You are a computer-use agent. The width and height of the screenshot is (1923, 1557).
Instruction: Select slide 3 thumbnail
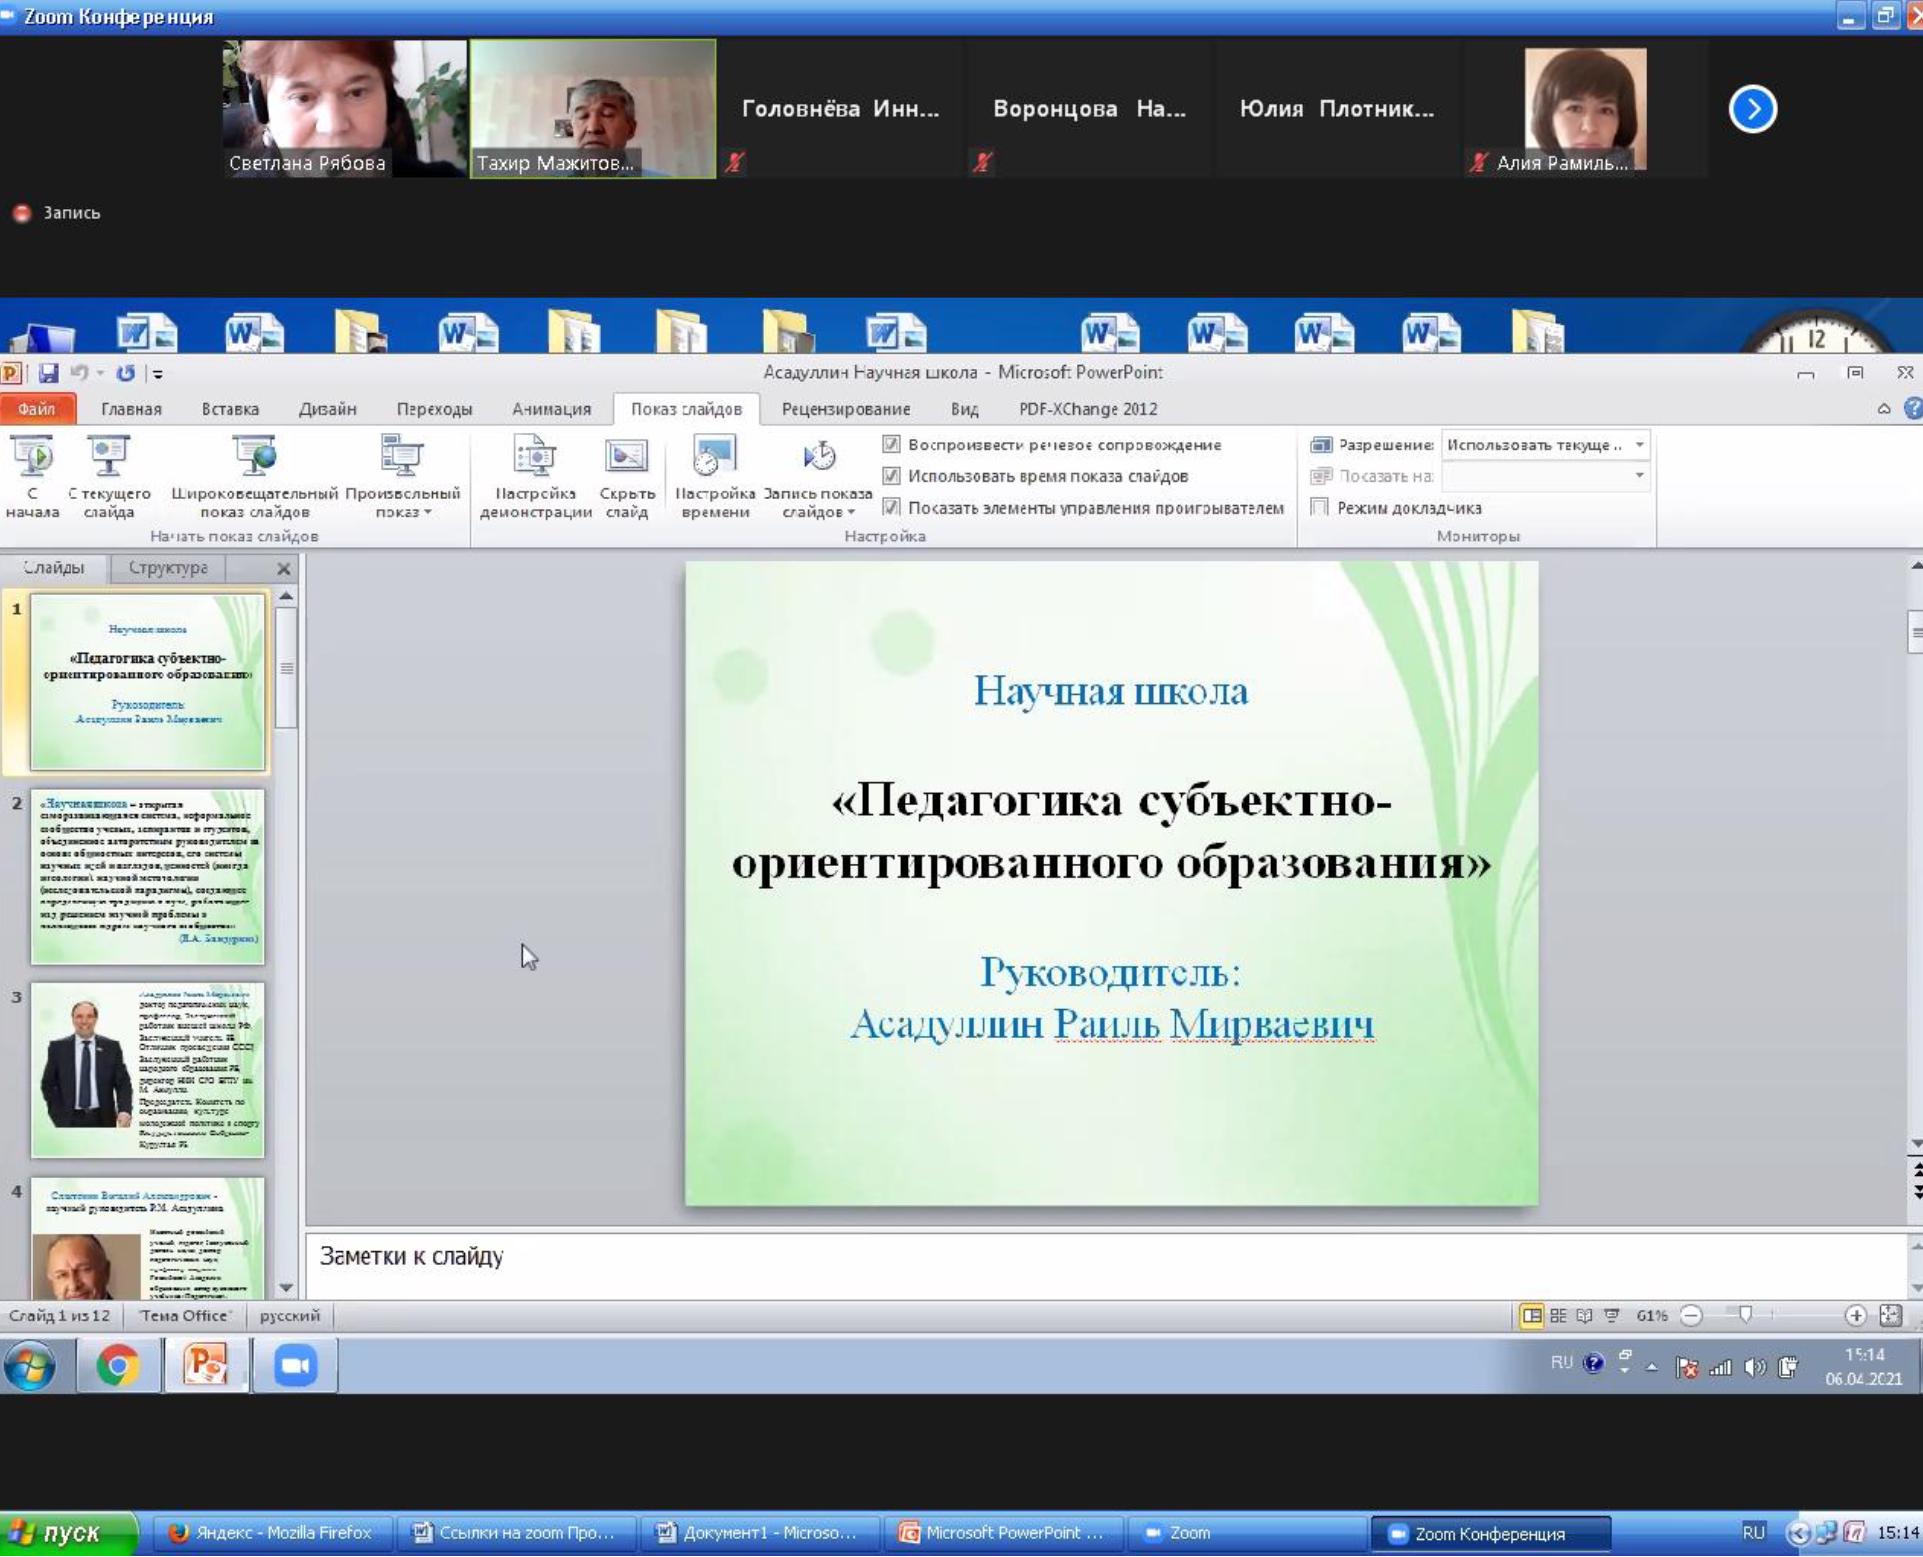pos(147,1069)
